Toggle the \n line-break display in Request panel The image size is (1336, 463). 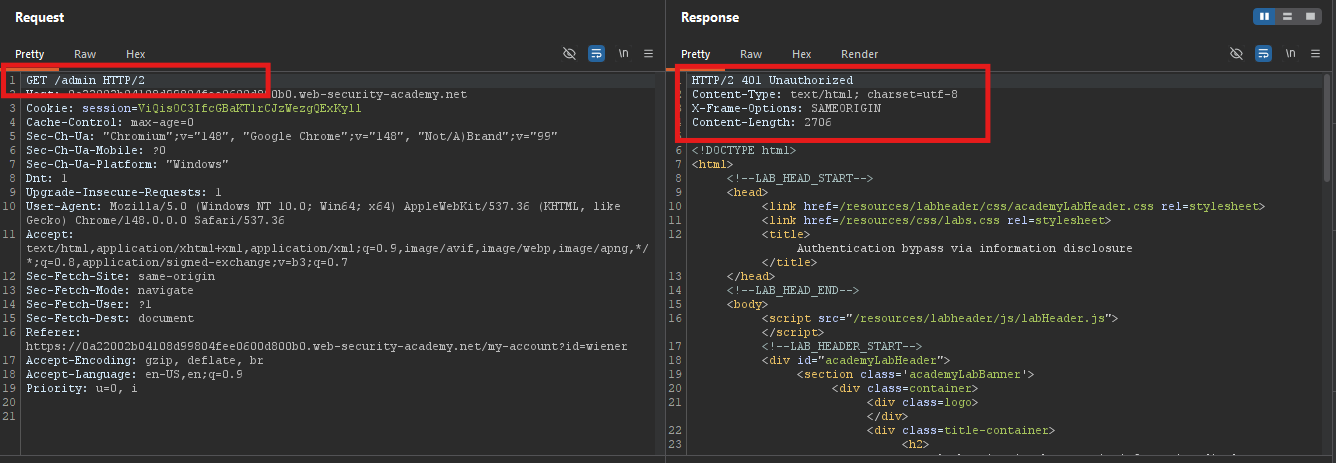point(623,54)
